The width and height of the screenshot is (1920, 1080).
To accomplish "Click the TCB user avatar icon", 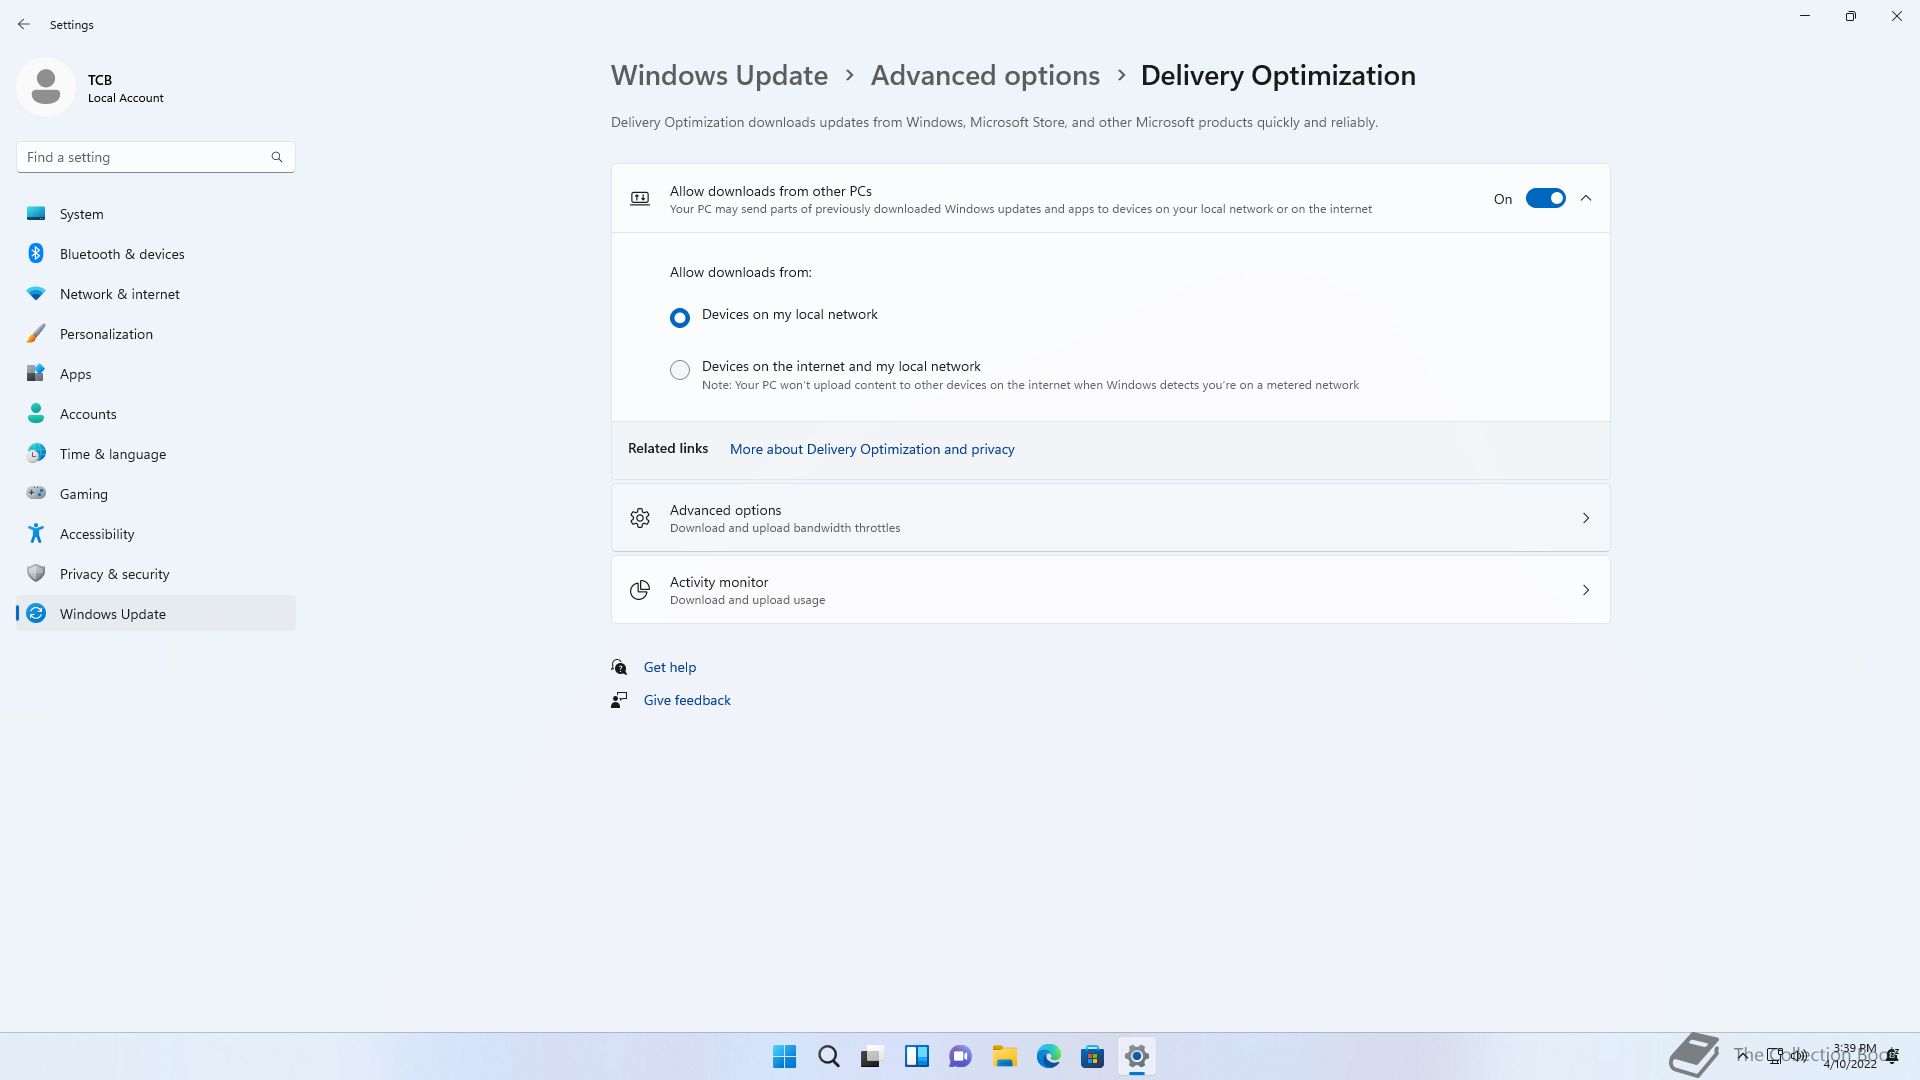I will click(x=46, y=87).
